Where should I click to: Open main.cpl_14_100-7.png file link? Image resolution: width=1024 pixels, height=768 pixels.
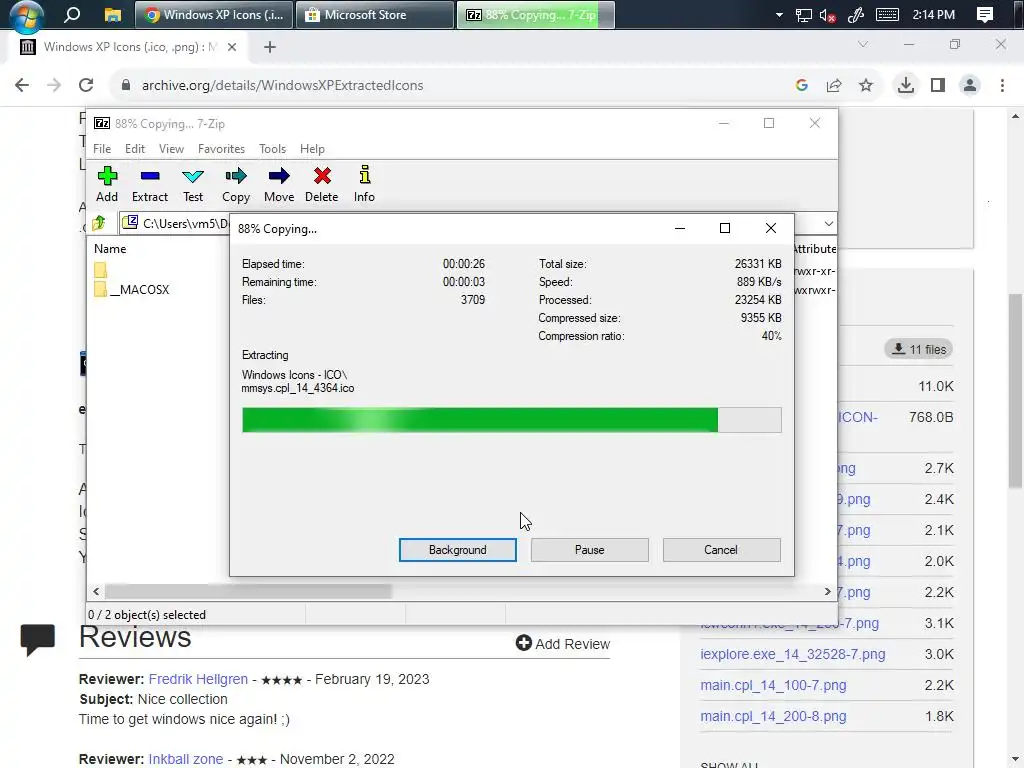(x=773, y=685)
